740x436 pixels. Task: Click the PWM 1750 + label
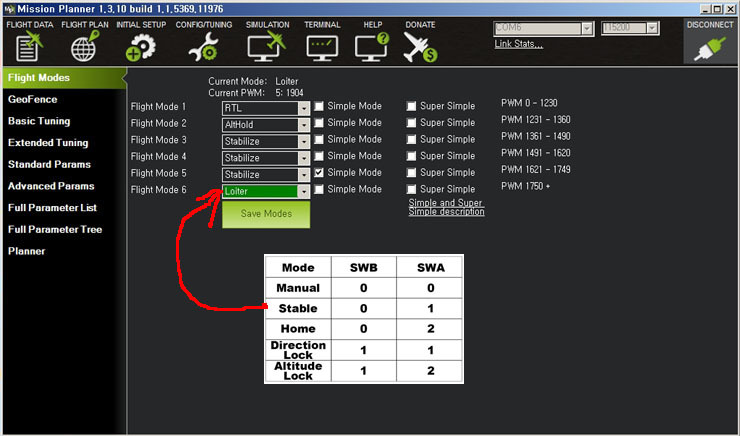click(525, 186)
